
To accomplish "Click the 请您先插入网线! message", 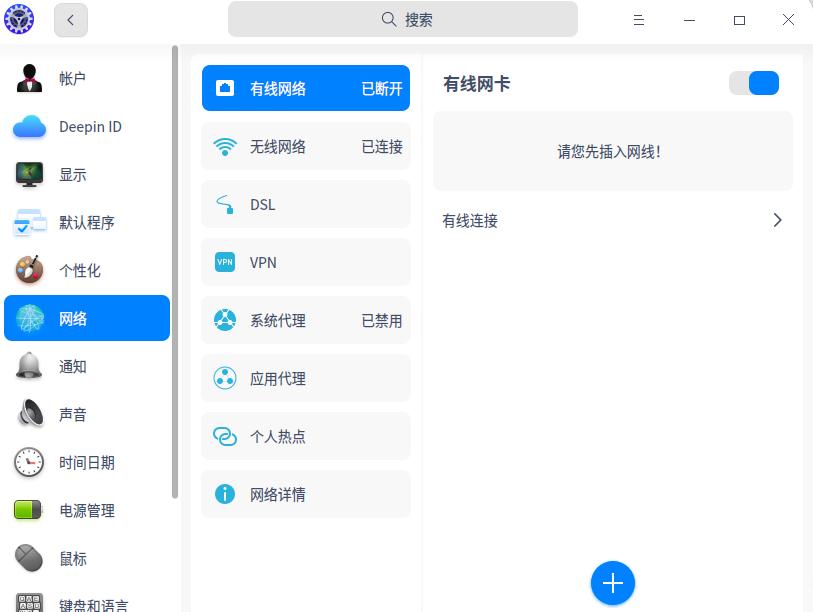I will (609, 151).
